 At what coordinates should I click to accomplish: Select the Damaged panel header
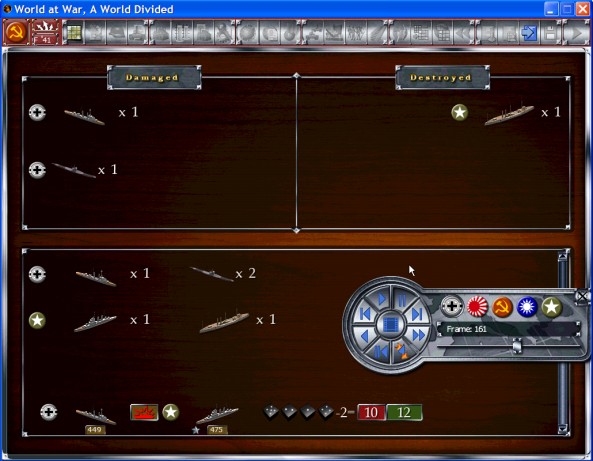coord(154,78)
